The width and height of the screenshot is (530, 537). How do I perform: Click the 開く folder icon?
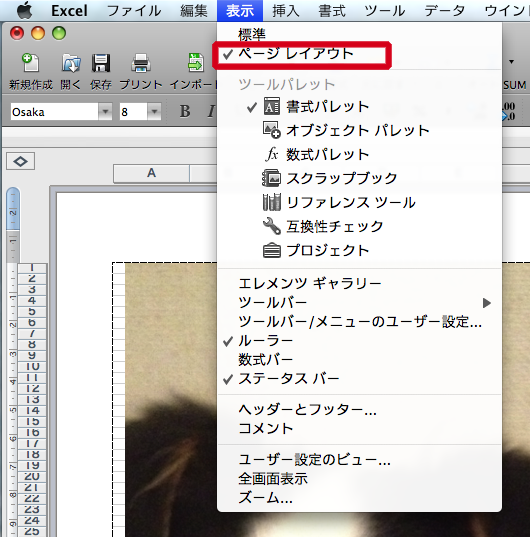coord(71,63)
